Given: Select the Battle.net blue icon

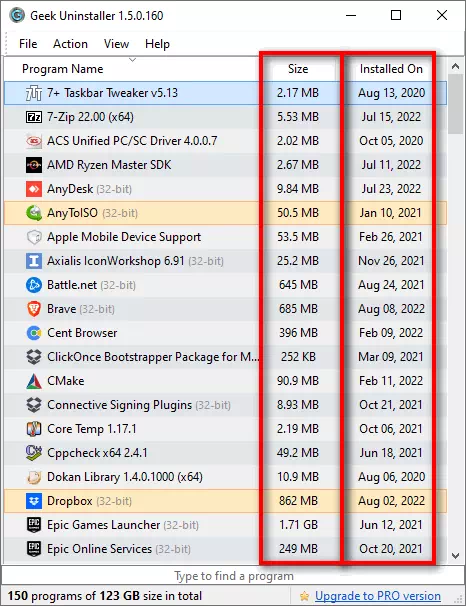Looking at the screenshot, I should pyautogui.click(x=34, y=285).
